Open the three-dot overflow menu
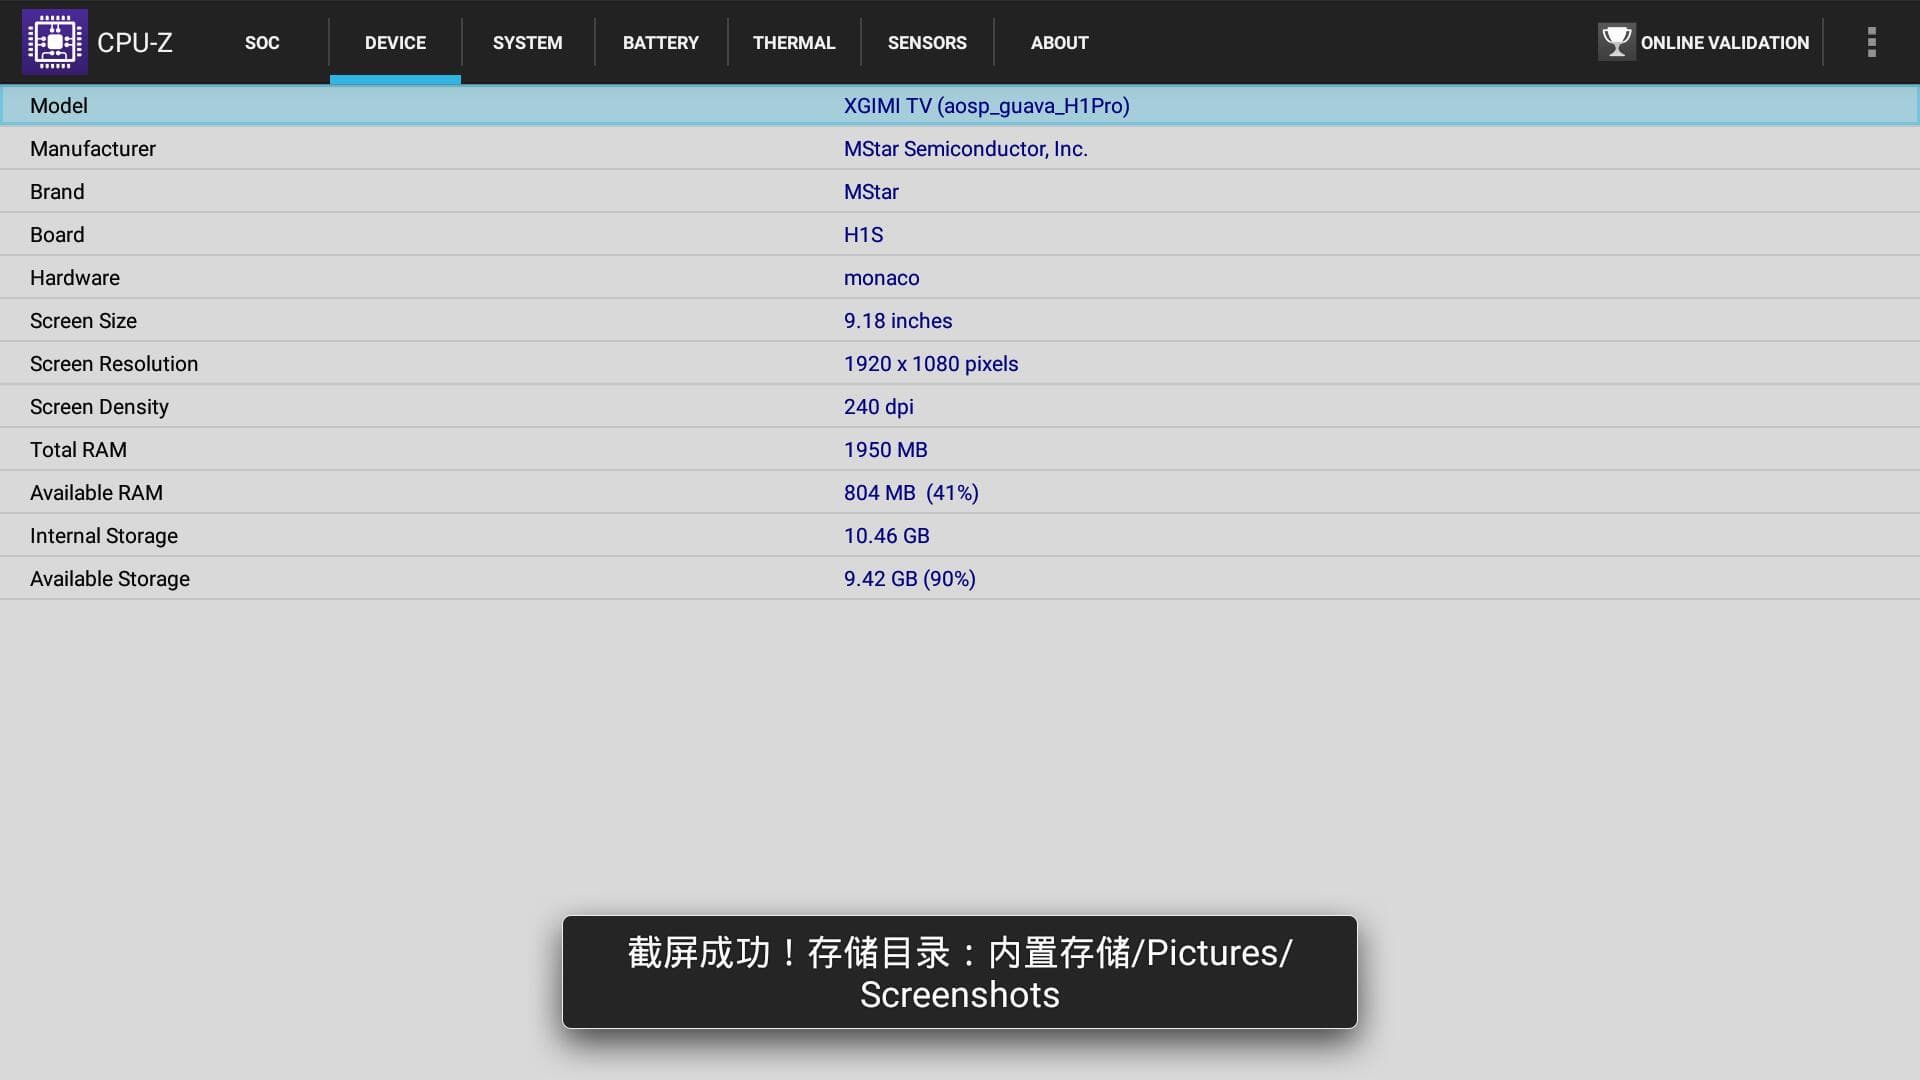Screen dimensions: 1920x1080 pos(1871,42)
